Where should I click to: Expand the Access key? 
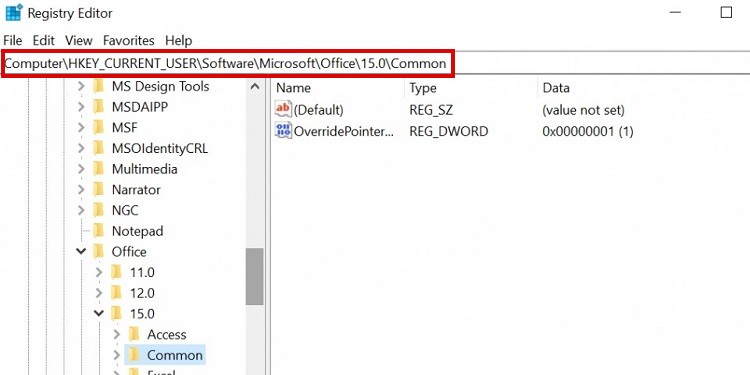point(117,335)
